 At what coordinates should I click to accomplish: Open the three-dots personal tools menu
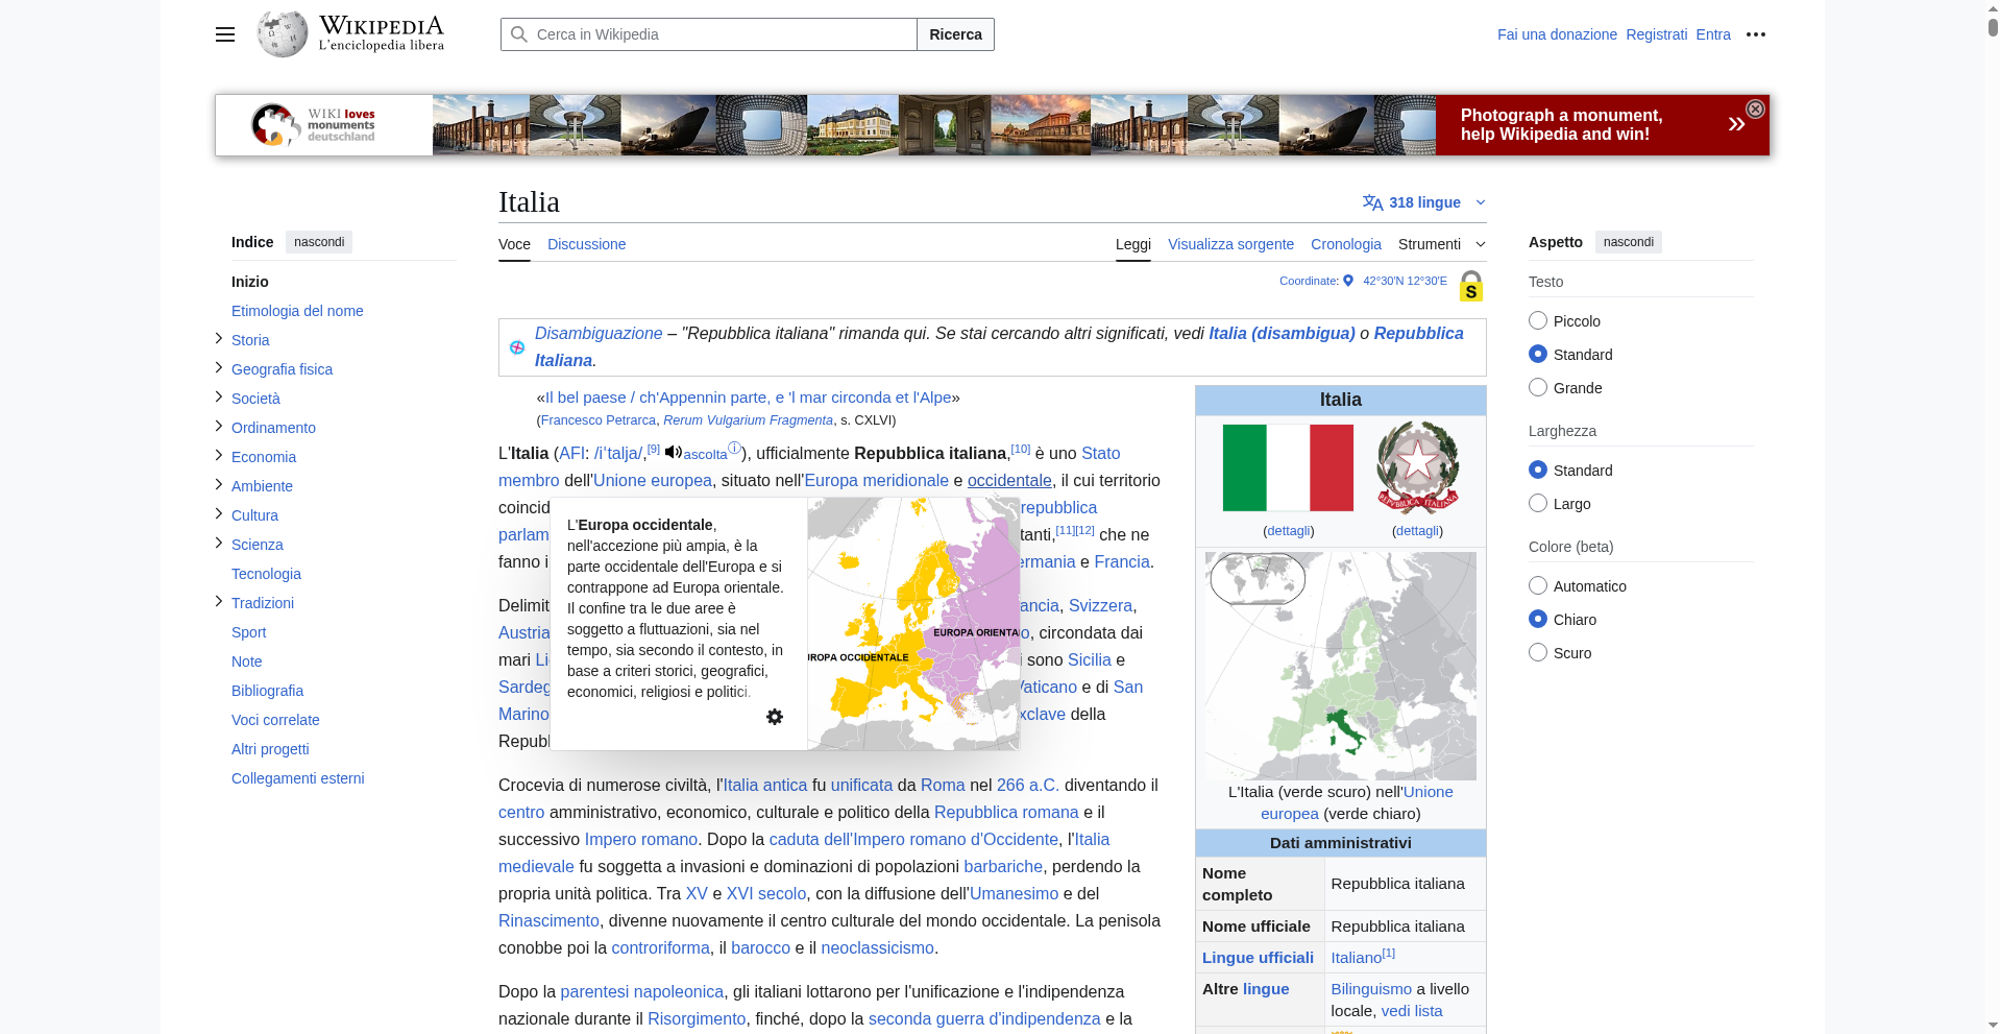pyautogui.click(x=1755, y=34)
